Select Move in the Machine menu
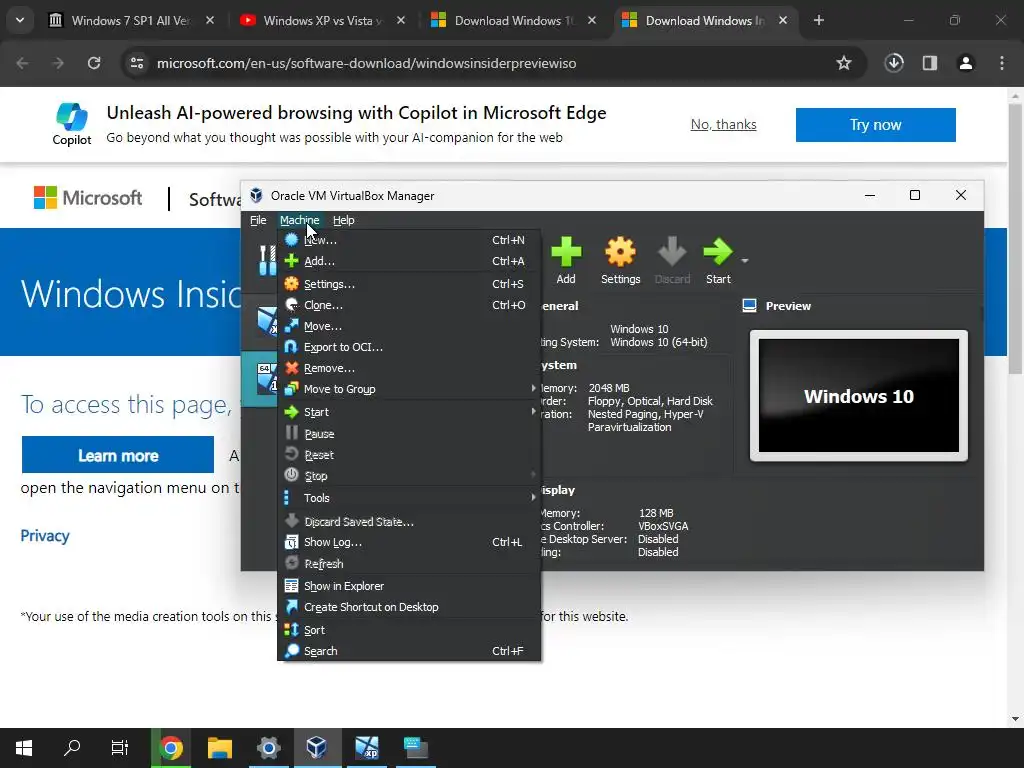The width and height of the screenshot is (1024, 768). coord(409,326)
